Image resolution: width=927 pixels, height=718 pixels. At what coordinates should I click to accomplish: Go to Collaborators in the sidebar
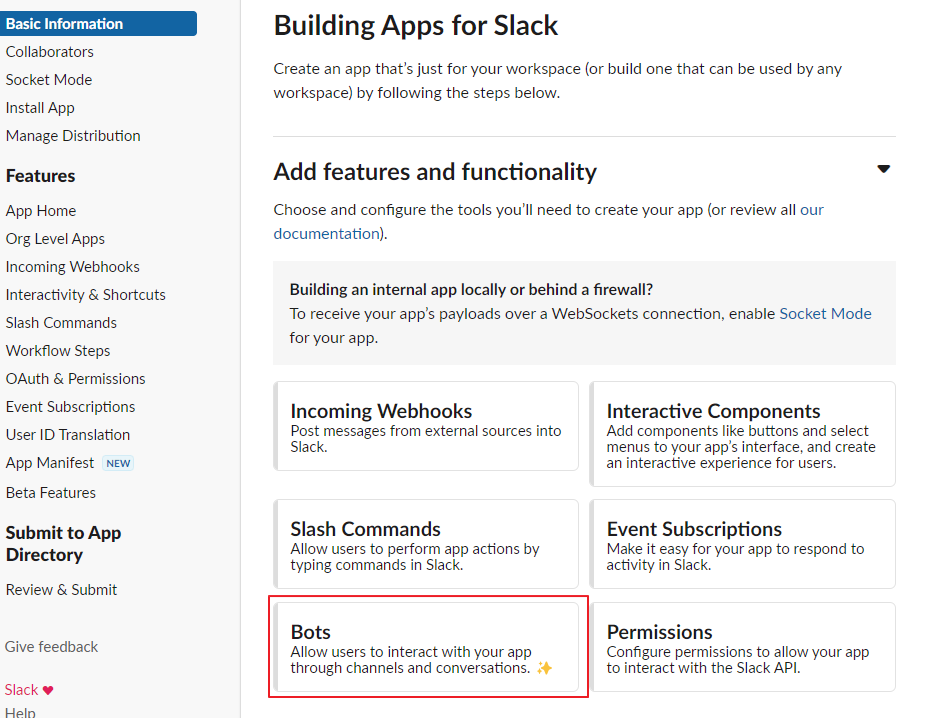pyautogui.click(x=50, y=52)
